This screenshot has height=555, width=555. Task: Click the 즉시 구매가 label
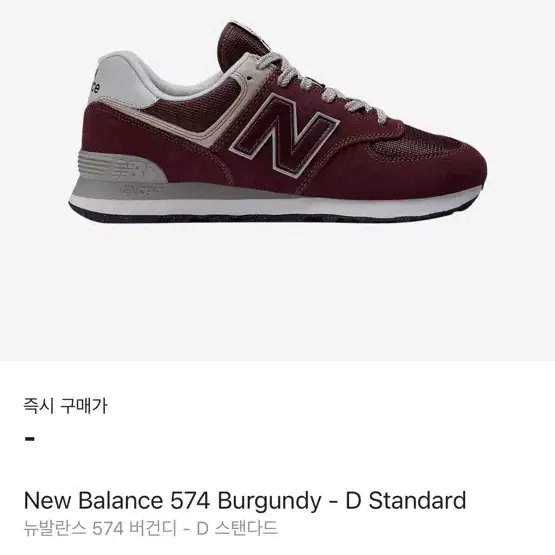tap(65, 406)
